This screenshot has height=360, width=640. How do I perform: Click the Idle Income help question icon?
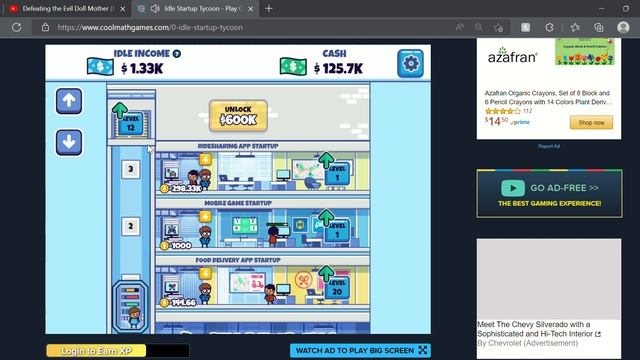point(176,53)
